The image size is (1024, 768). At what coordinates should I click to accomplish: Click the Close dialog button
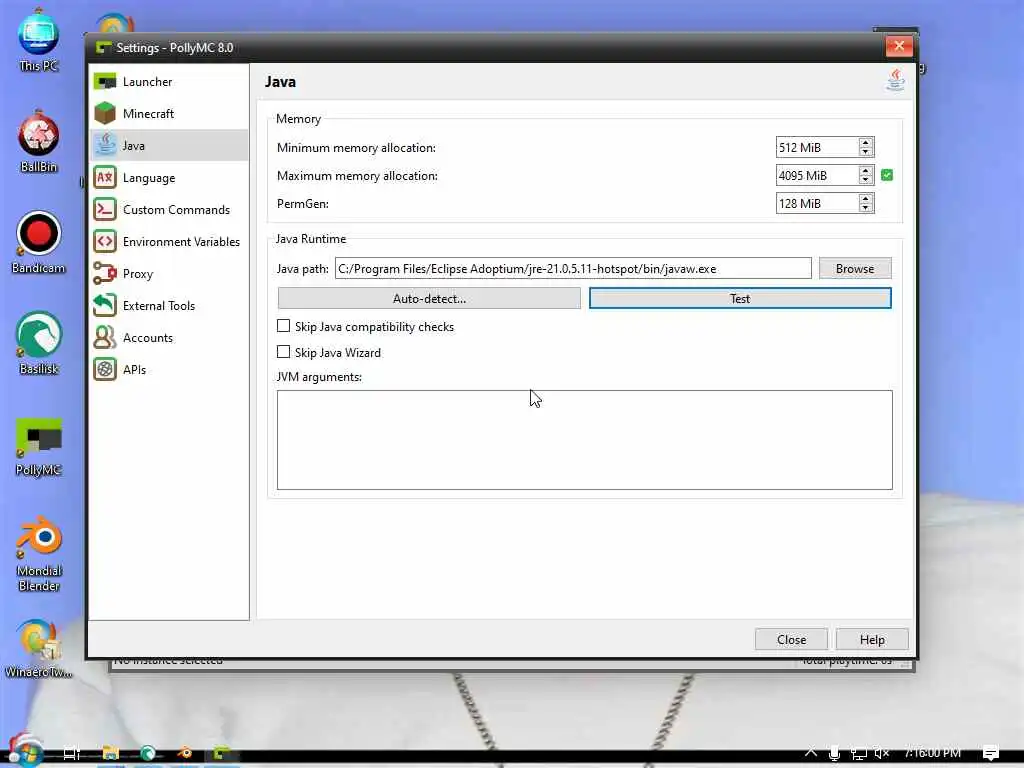(x=791, y=639)
